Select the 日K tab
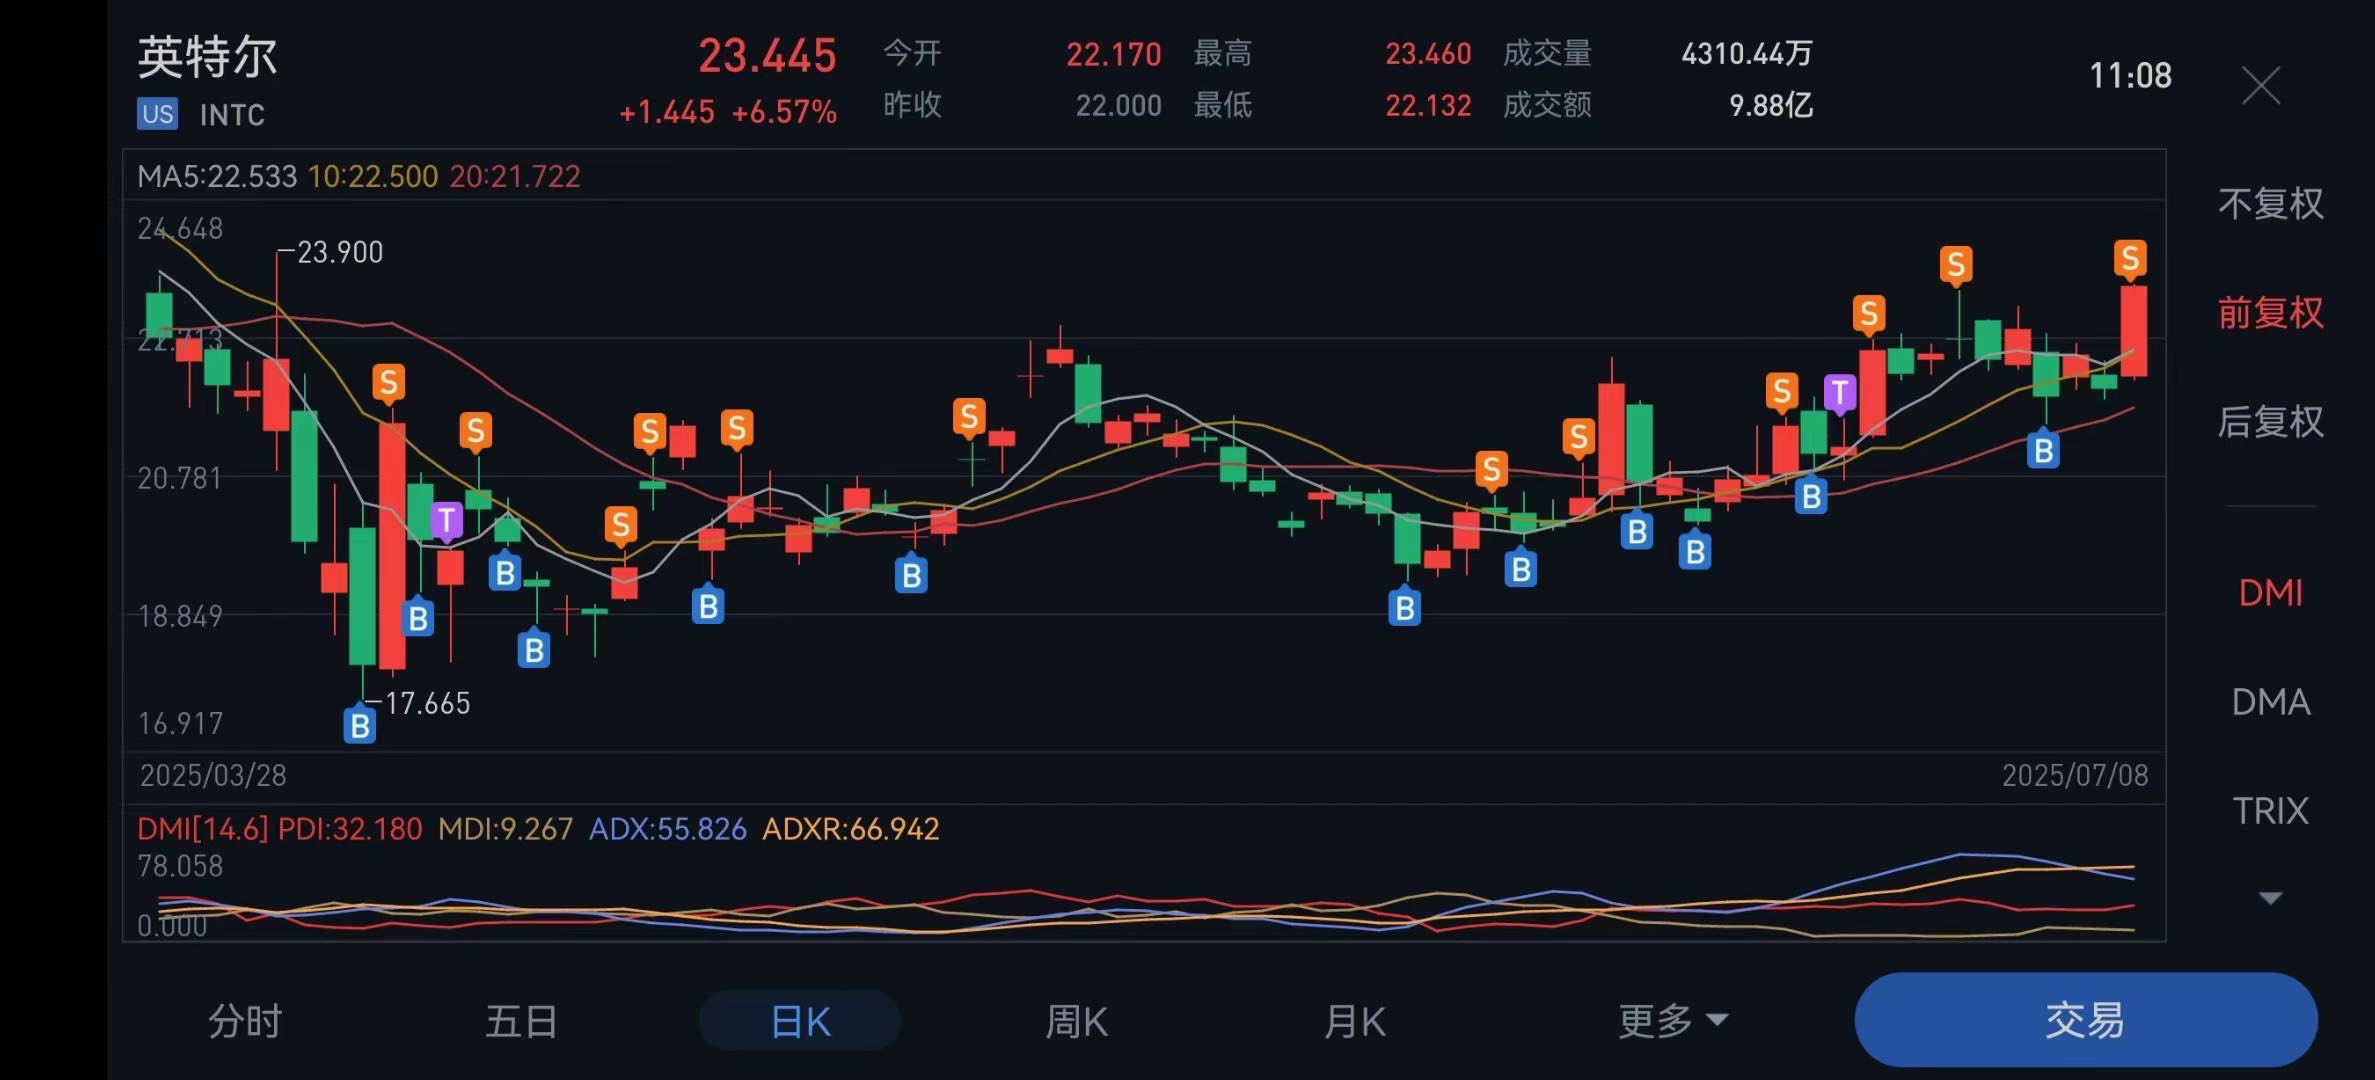Screen dimensions: 2375x1080 click(x=800, y=1021)
